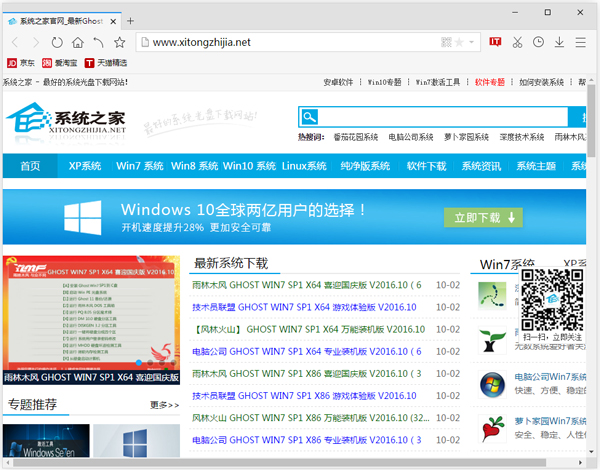Open the 天猫精选 bookmark
Screen dimensions: 600x470
coord(106,63)
